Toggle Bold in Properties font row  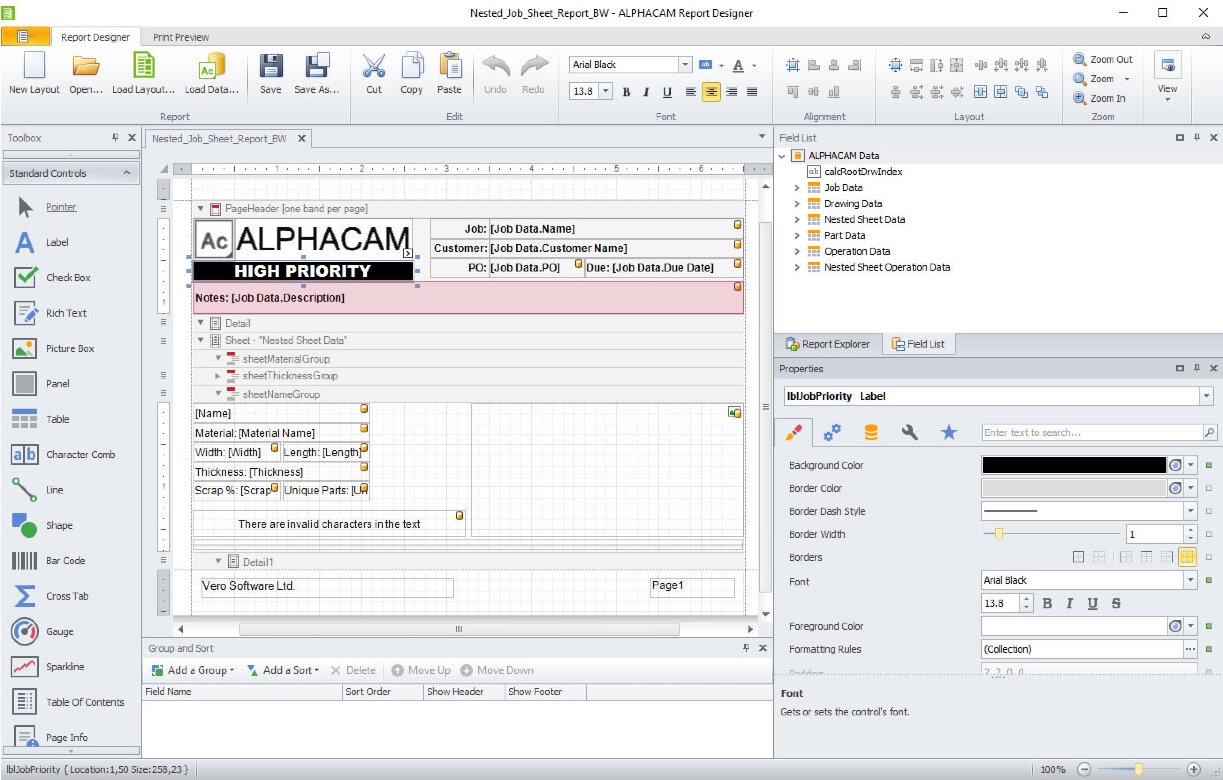(1048, 603)
